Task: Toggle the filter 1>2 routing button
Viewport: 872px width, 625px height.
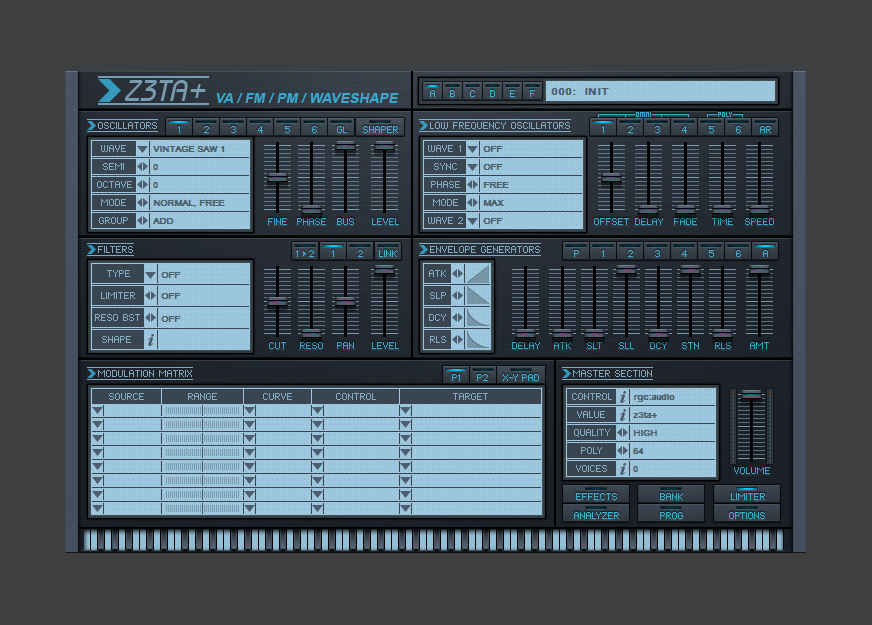Action: [305, 251]
